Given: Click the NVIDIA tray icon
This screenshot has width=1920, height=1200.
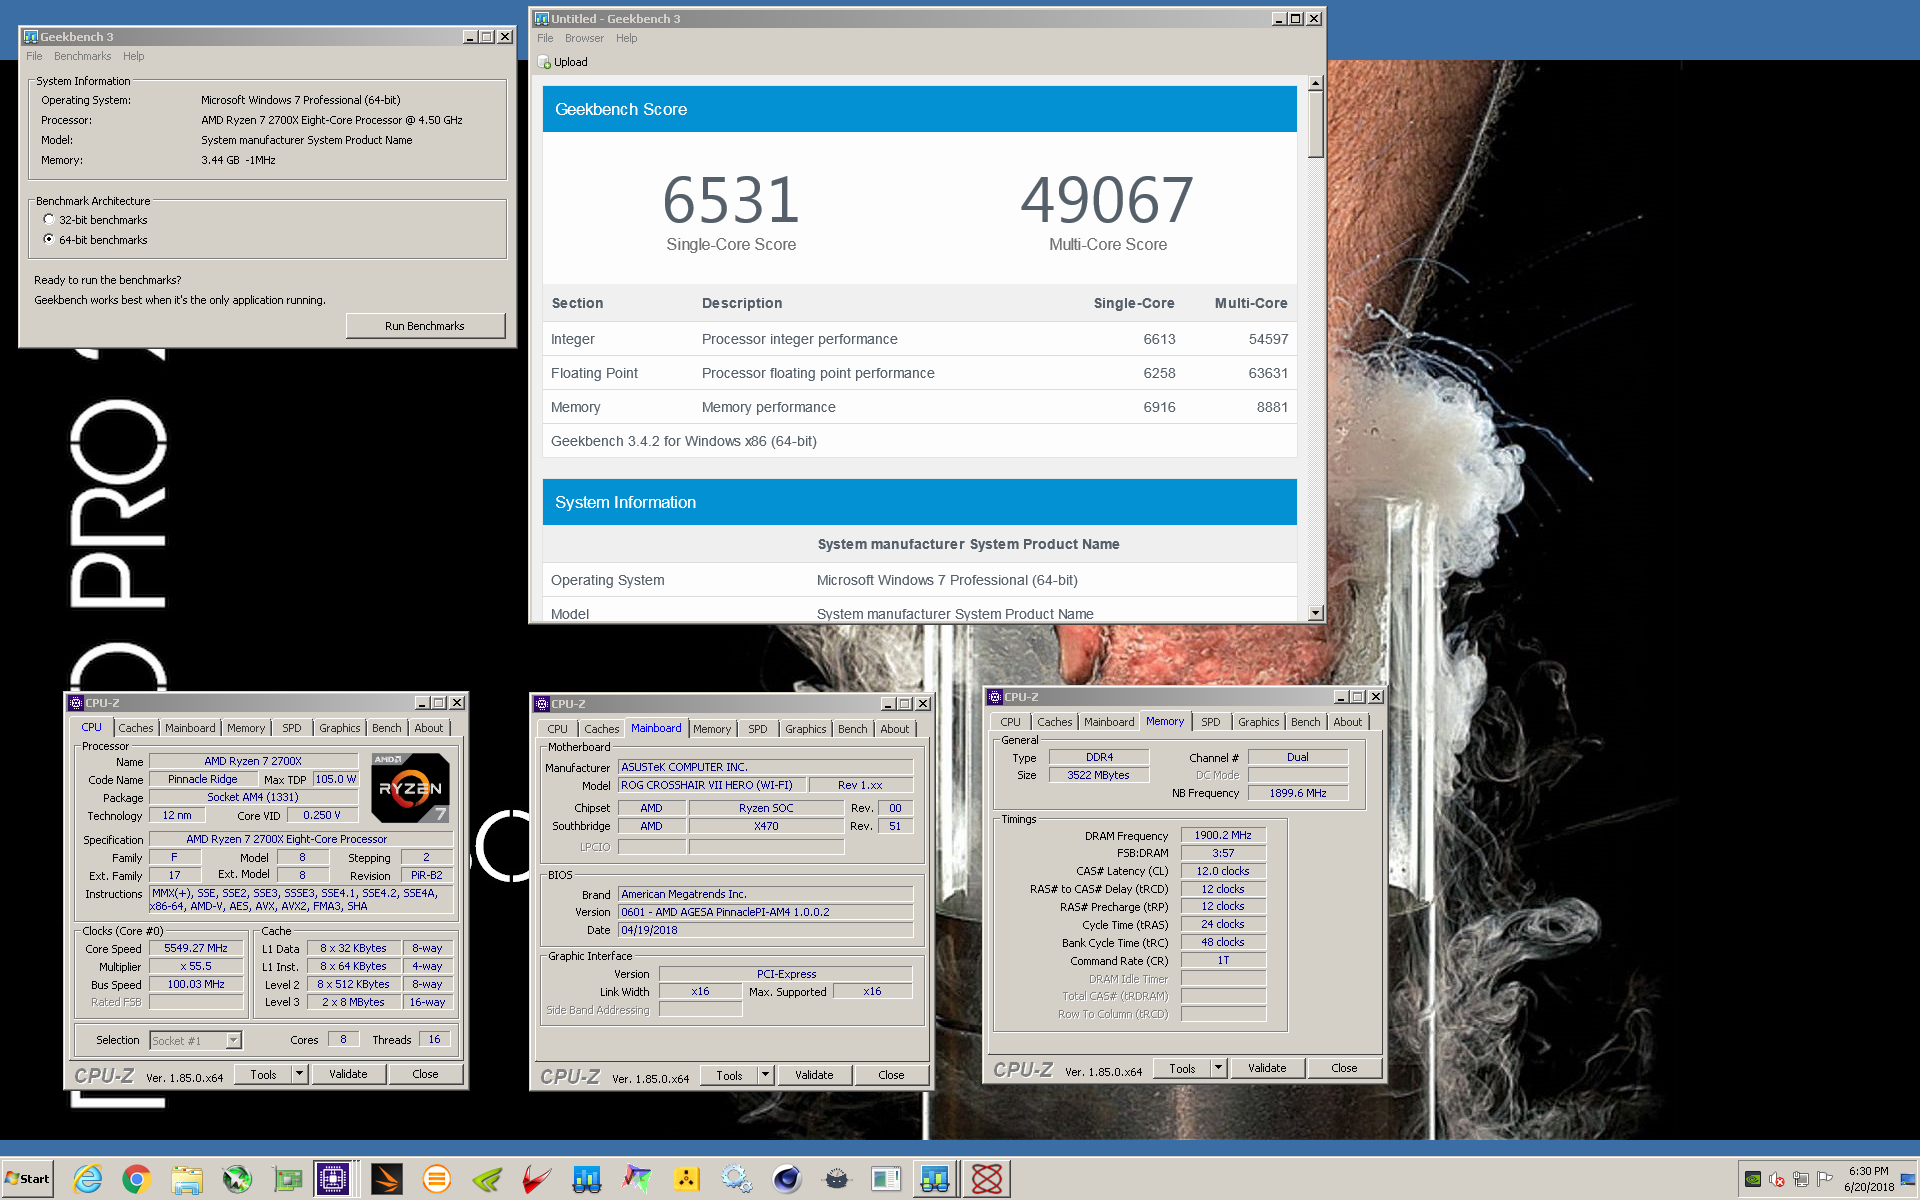Looking at the screenshot, I should [x=1753, y=1179].
